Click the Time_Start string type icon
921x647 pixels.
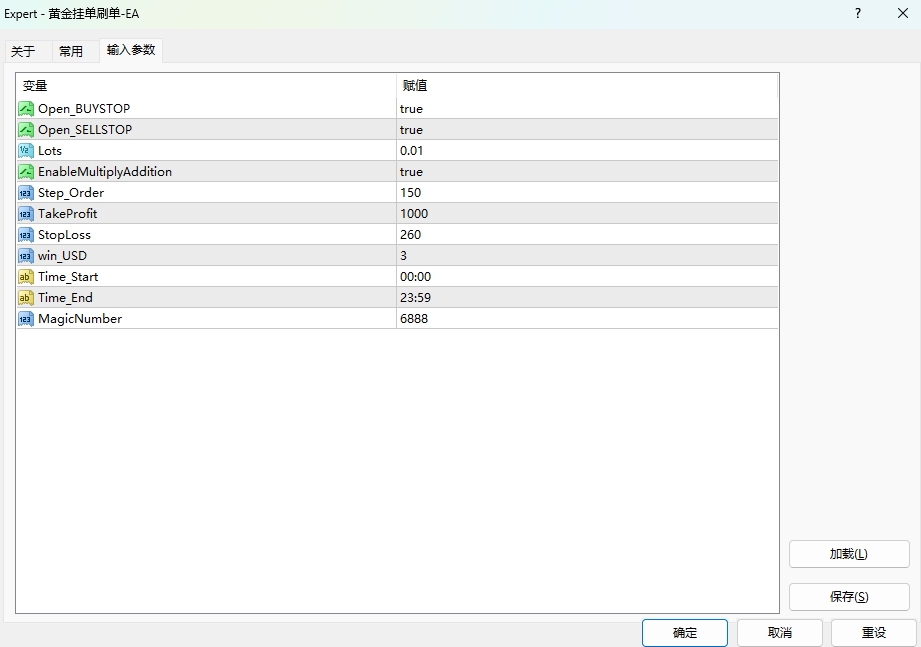[26, 276]
